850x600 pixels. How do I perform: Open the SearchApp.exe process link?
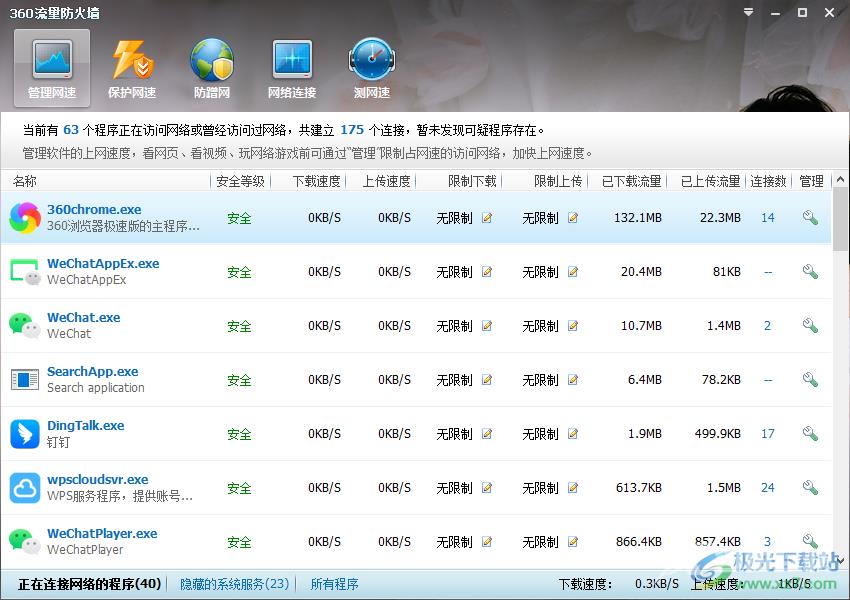pos(93,371)
